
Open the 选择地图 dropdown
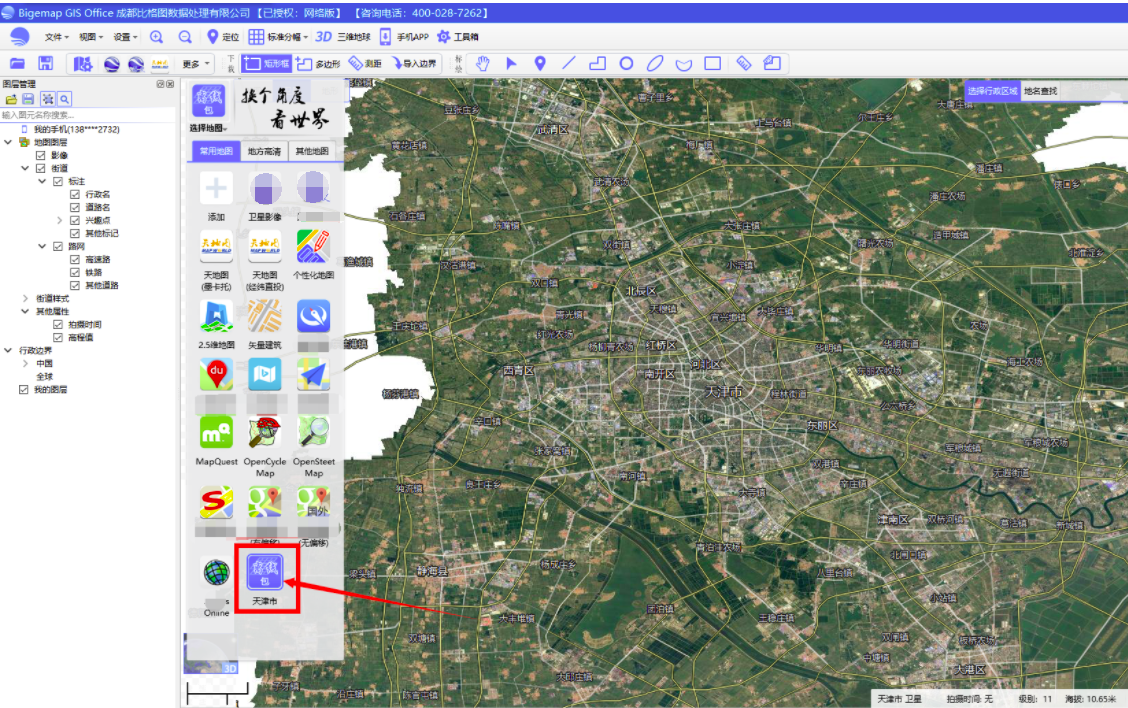(209, 128)
